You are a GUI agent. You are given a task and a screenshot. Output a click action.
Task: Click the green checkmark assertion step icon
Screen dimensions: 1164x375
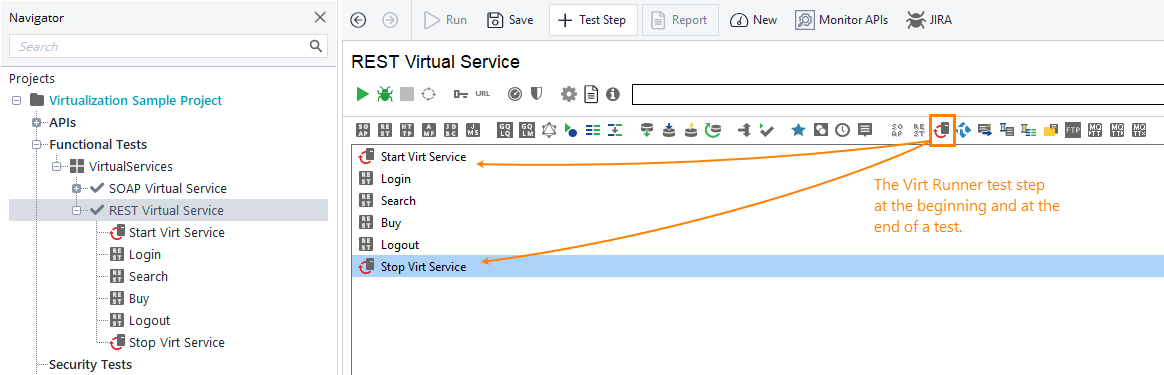(x=767, y=131)
